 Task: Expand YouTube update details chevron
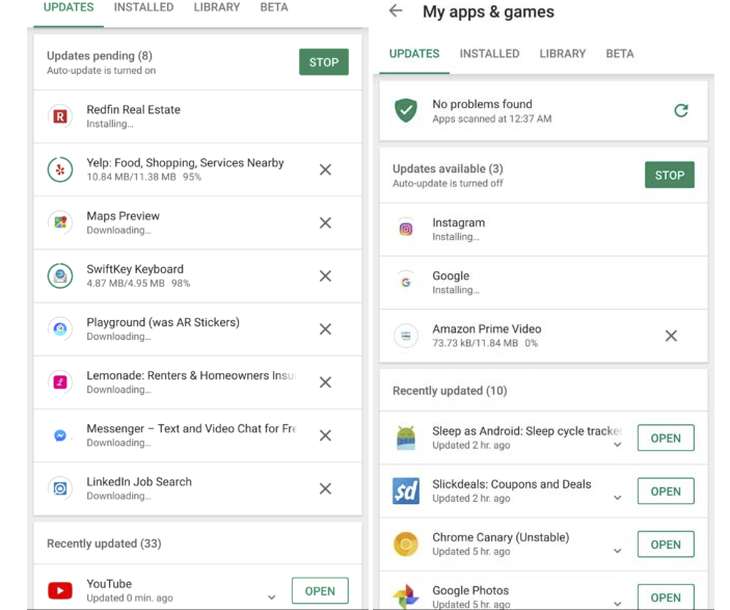(x=271, y=598)
